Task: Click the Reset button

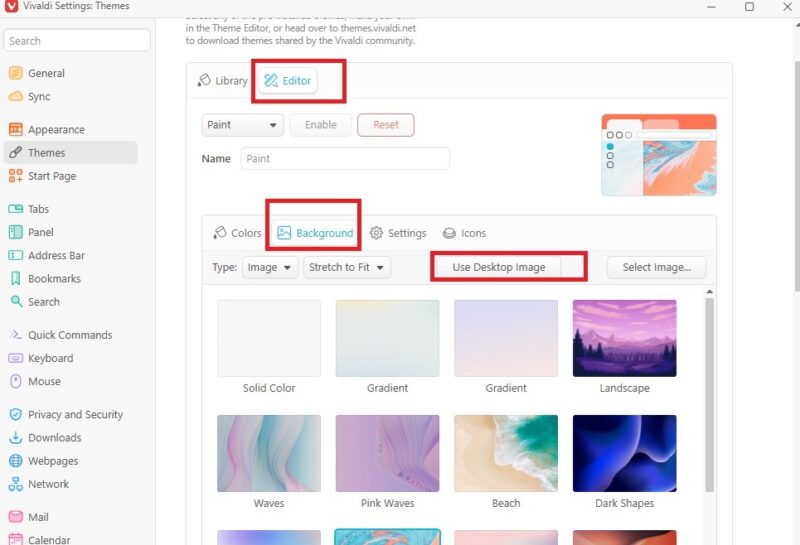Action: click(386, 125)
